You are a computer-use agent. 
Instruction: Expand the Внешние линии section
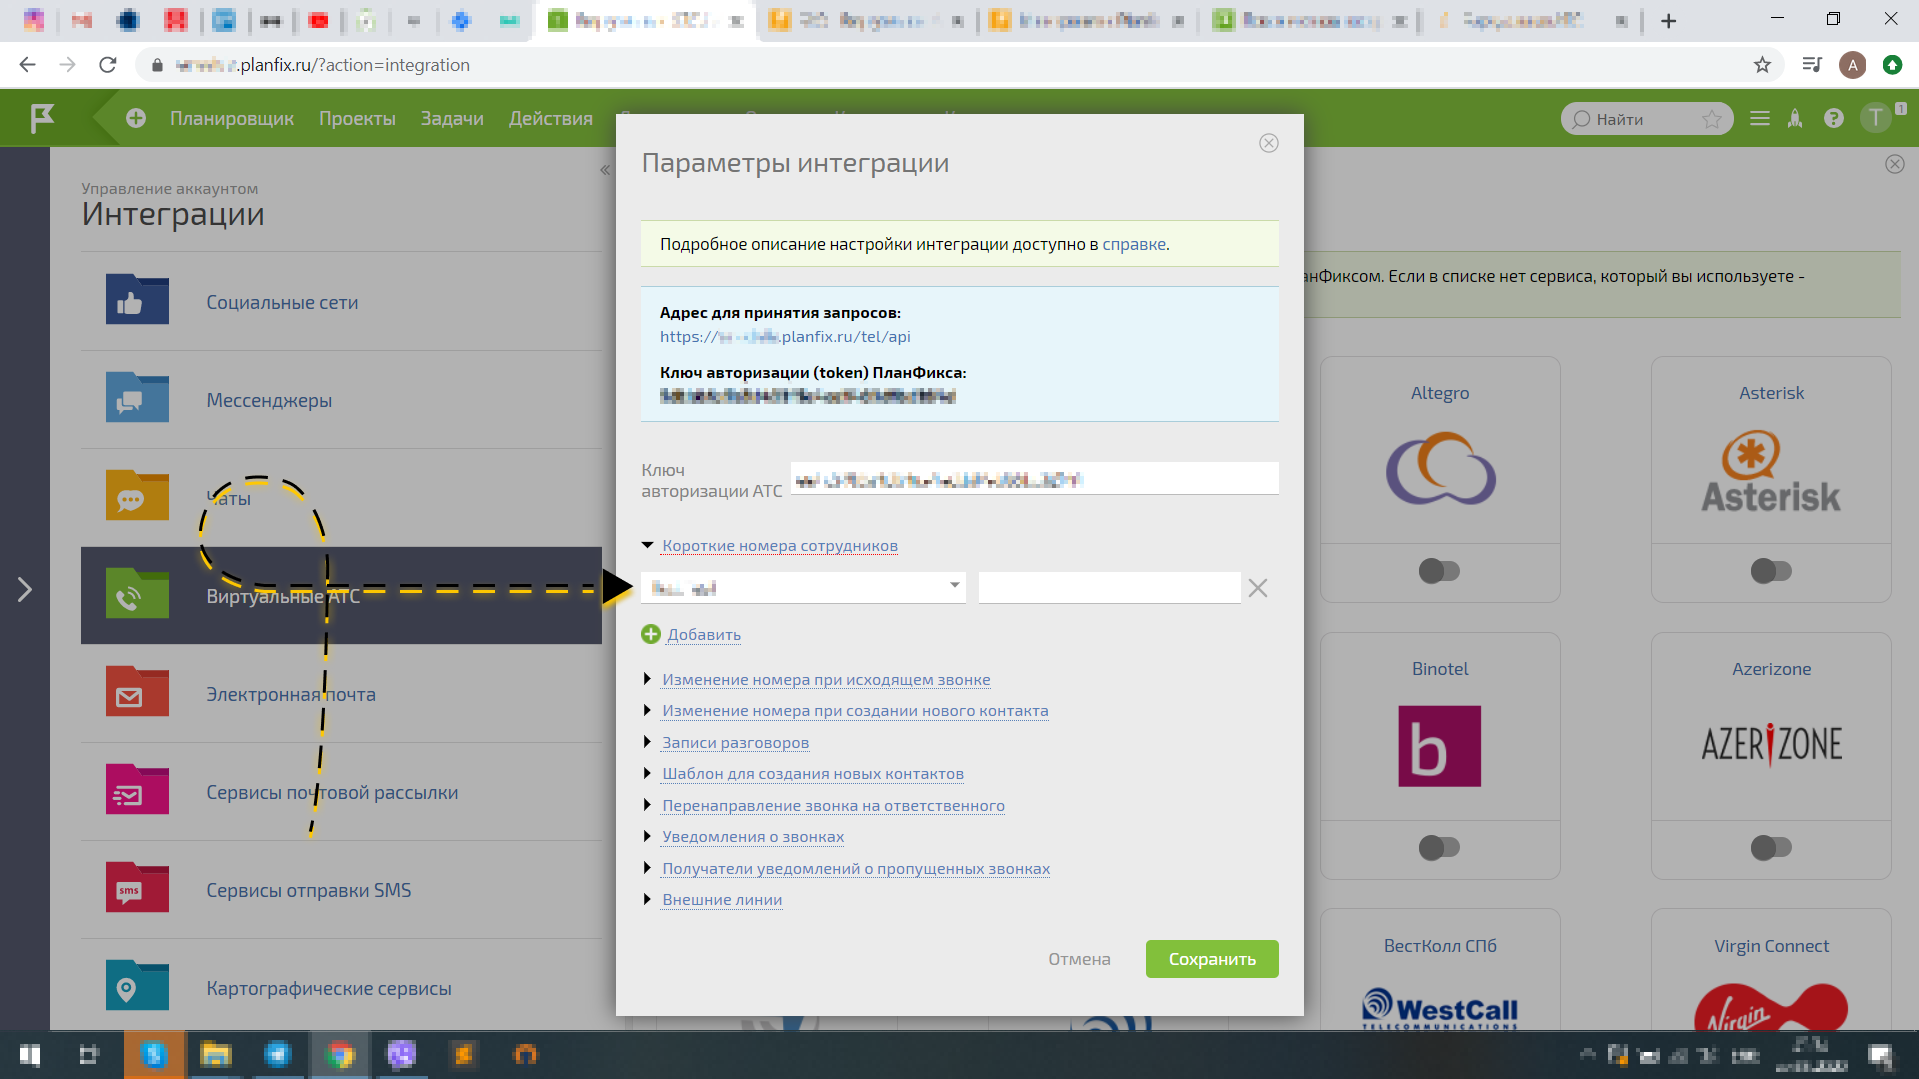721,899
